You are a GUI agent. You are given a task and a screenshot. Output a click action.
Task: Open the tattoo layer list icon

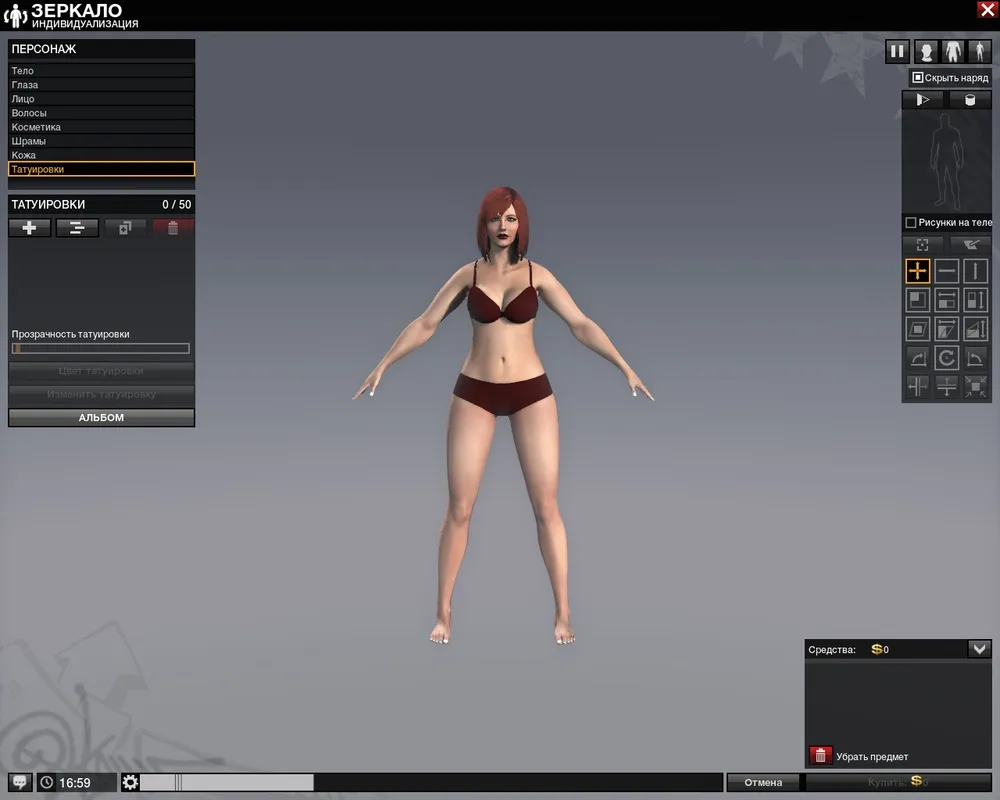pyautogui.click(x=77, y=228)
